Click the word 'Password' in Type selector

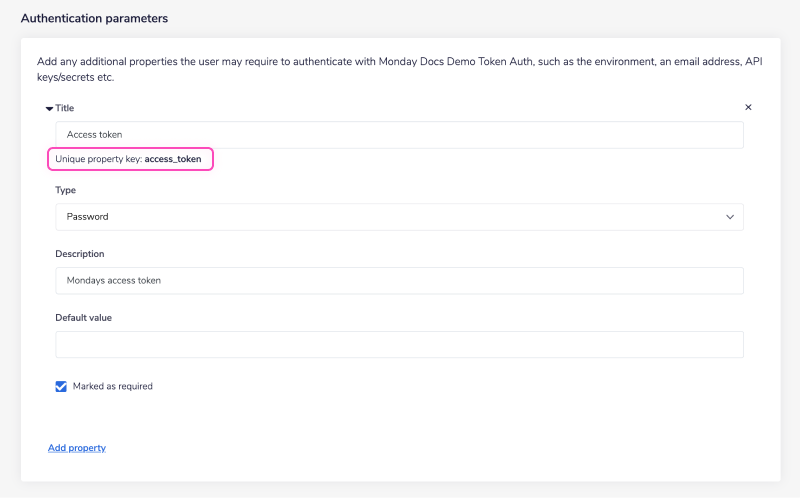[88, 217]
